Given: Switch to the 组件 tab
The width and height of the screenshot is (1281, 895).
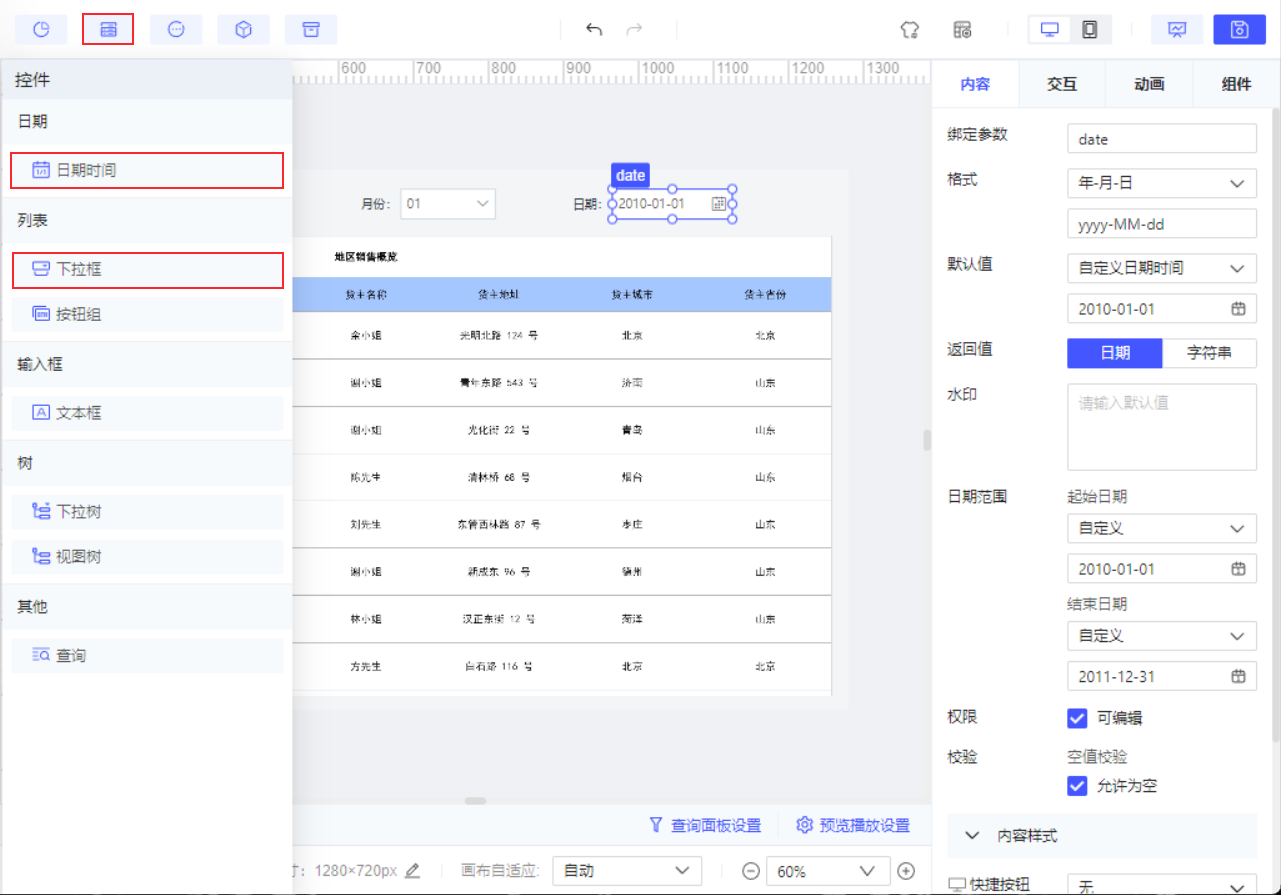Looking at the screenshot, I should point(1236,84).
